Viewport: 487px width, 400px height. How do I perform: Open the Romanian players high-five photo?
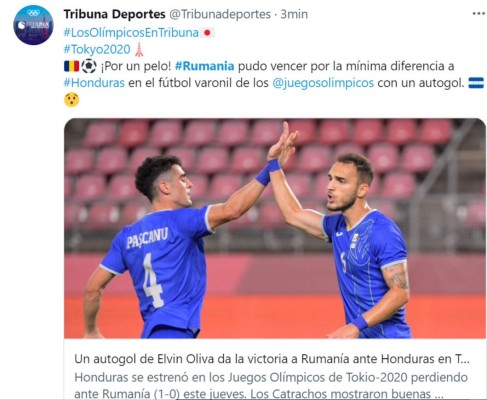275,228
